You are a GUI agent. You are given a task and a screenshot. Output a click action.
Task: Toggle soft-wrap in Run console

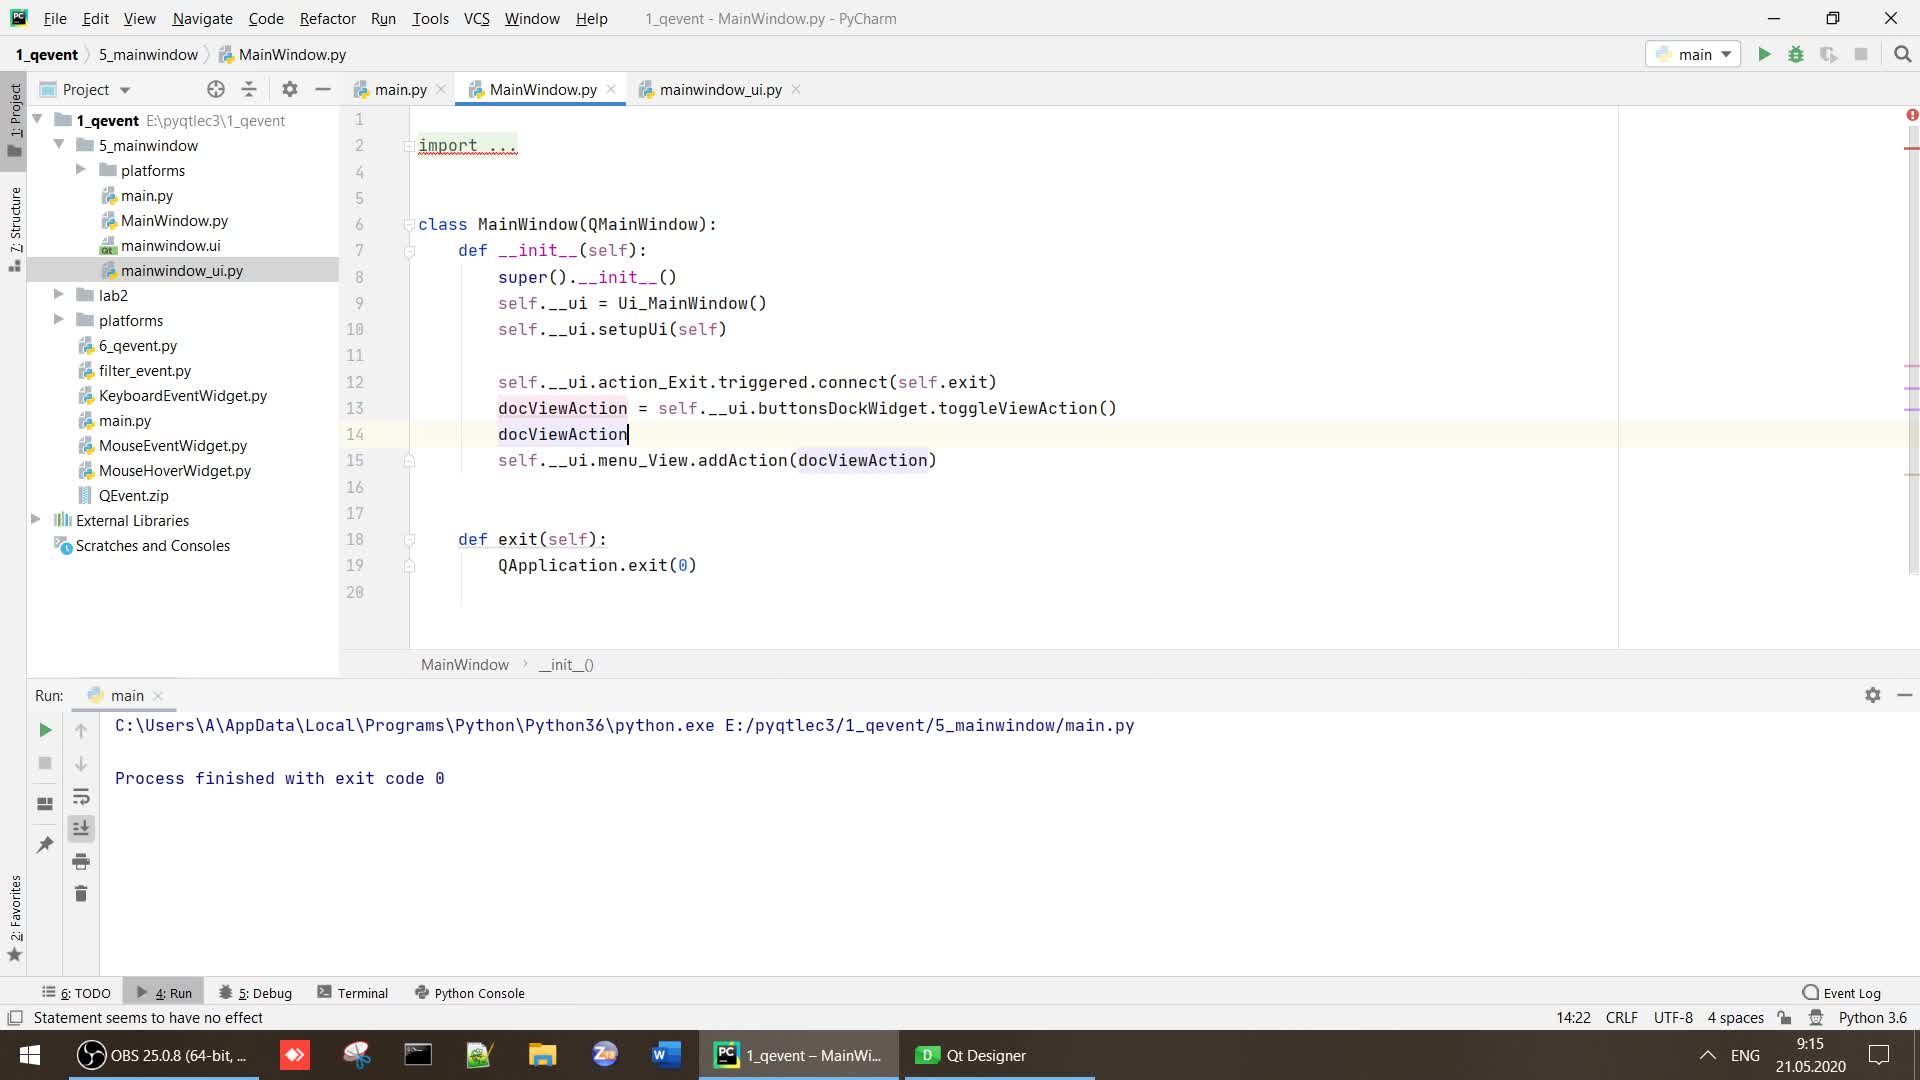tap(81, 797)
